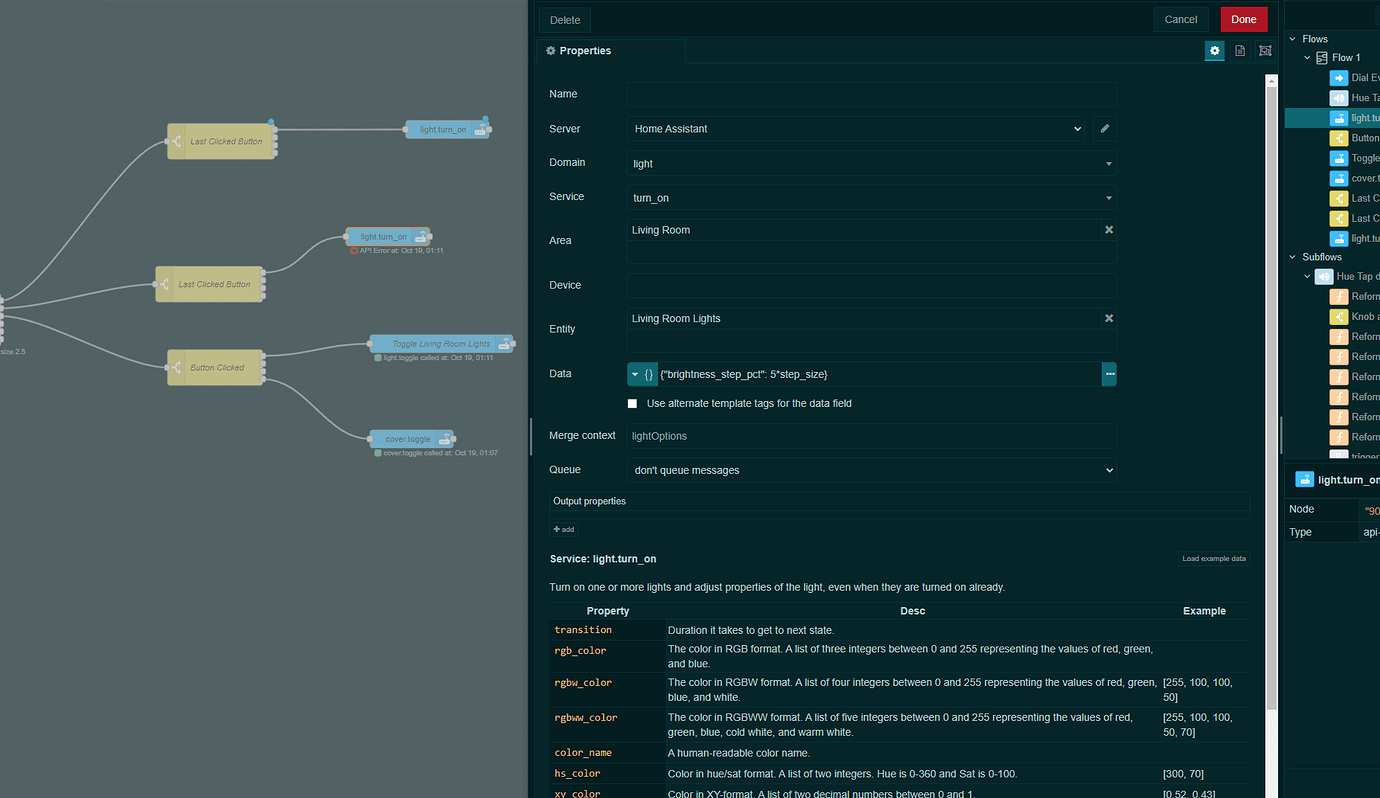Collapse the Flows tree section
The image size is (1380, 798).
[x=1292, y=39]
